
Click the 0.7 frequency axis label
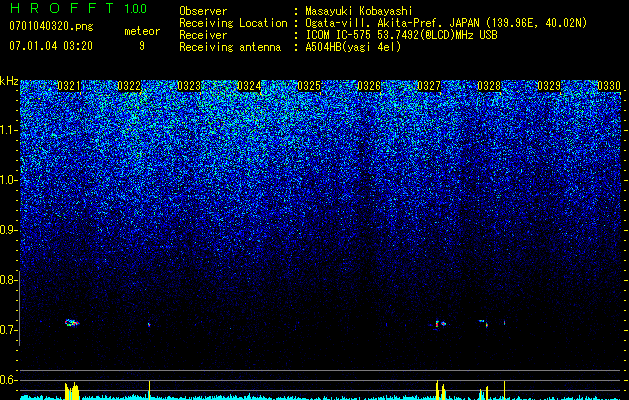tap(8, 330)
